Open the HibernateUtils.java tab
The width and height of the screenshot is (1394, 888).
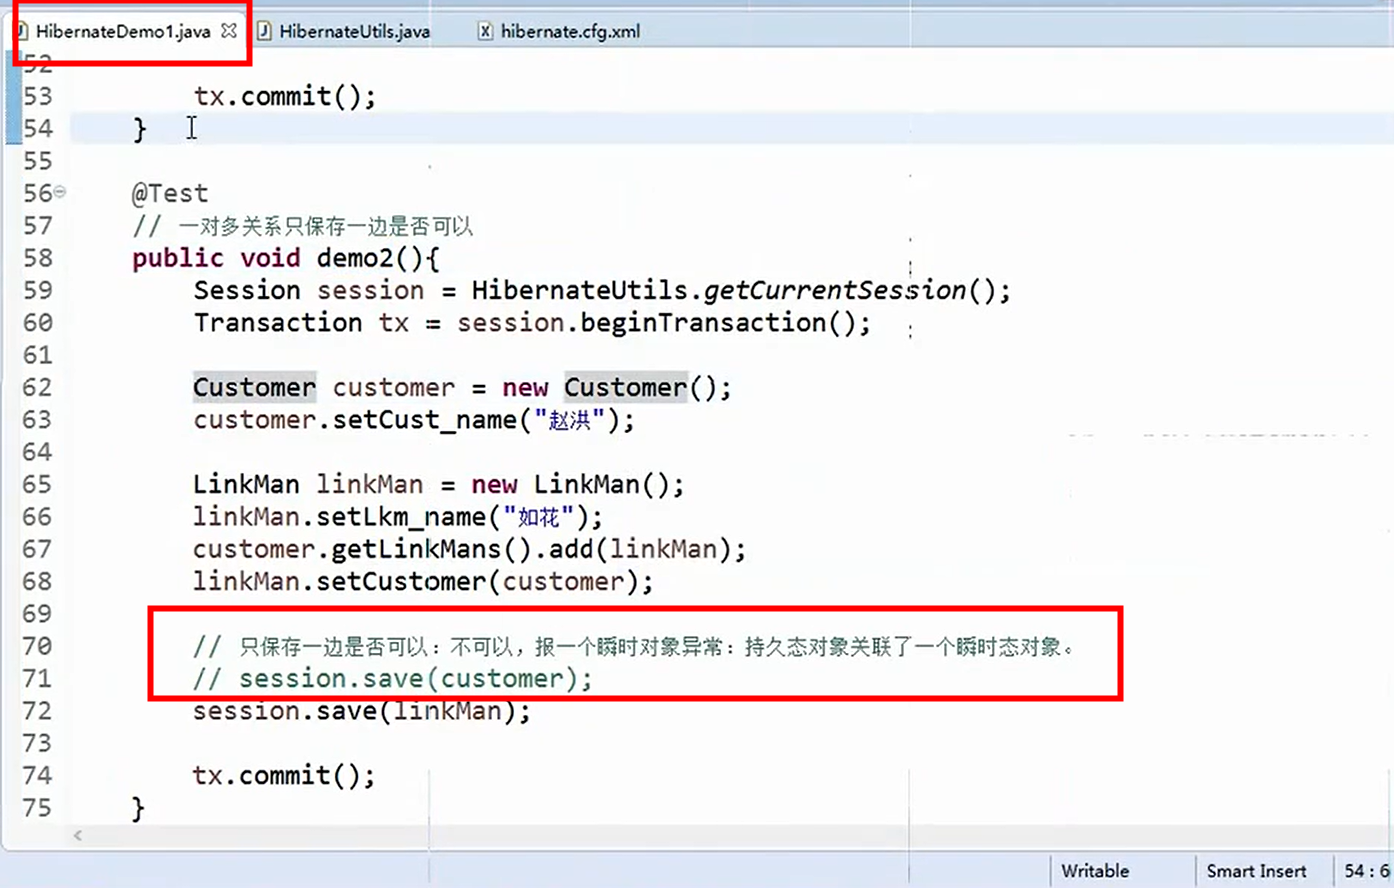tap(354, 31)
